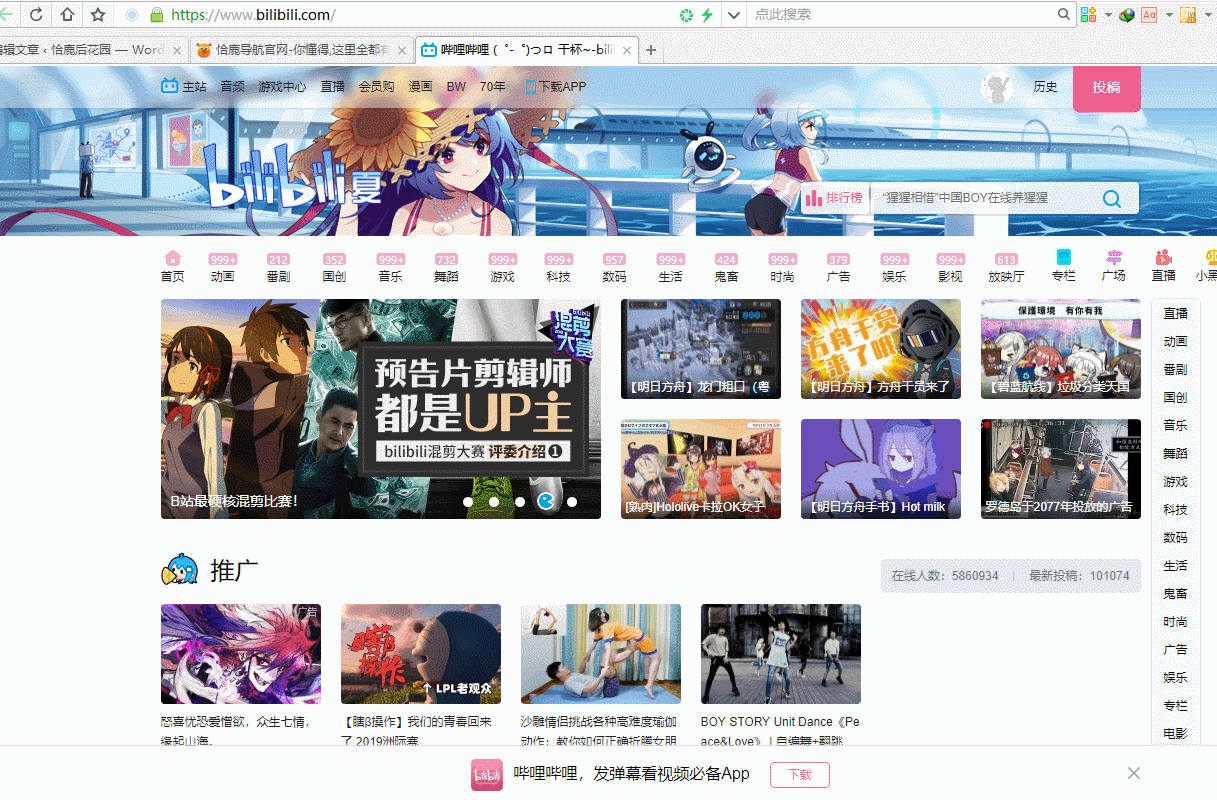Open a new tab with plus button

pos(651,50)
